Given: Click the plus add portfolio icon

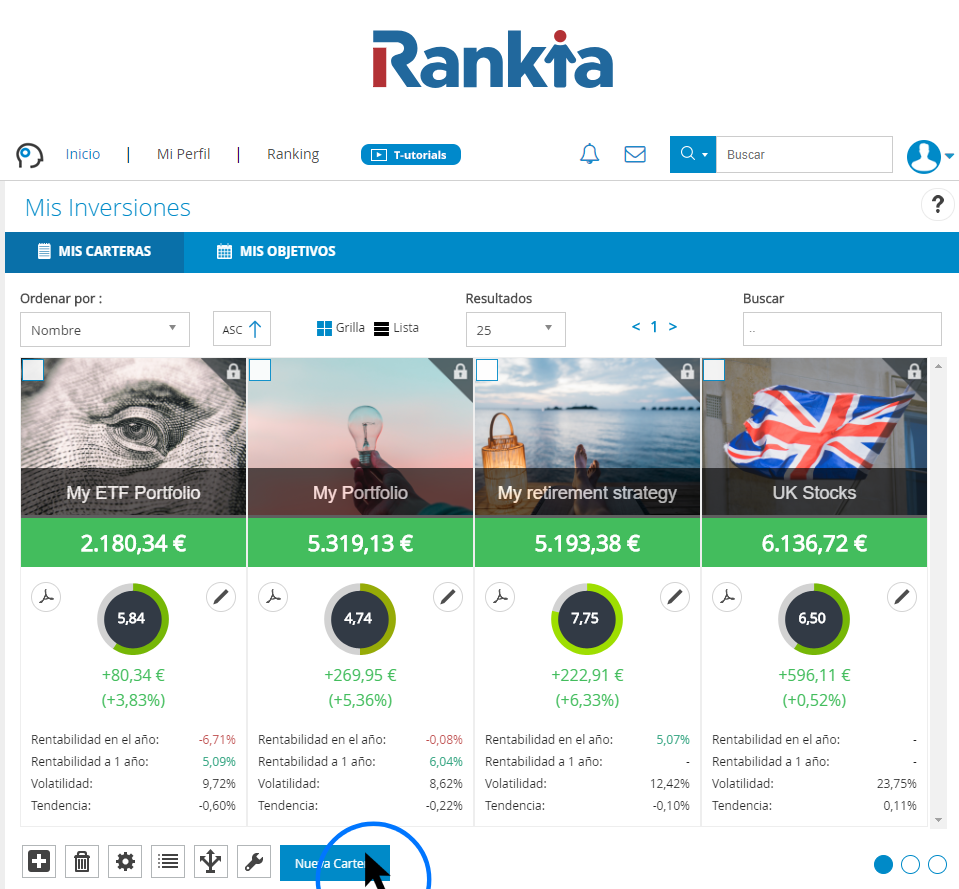Looking at the screenshot, I should [39, 861].
